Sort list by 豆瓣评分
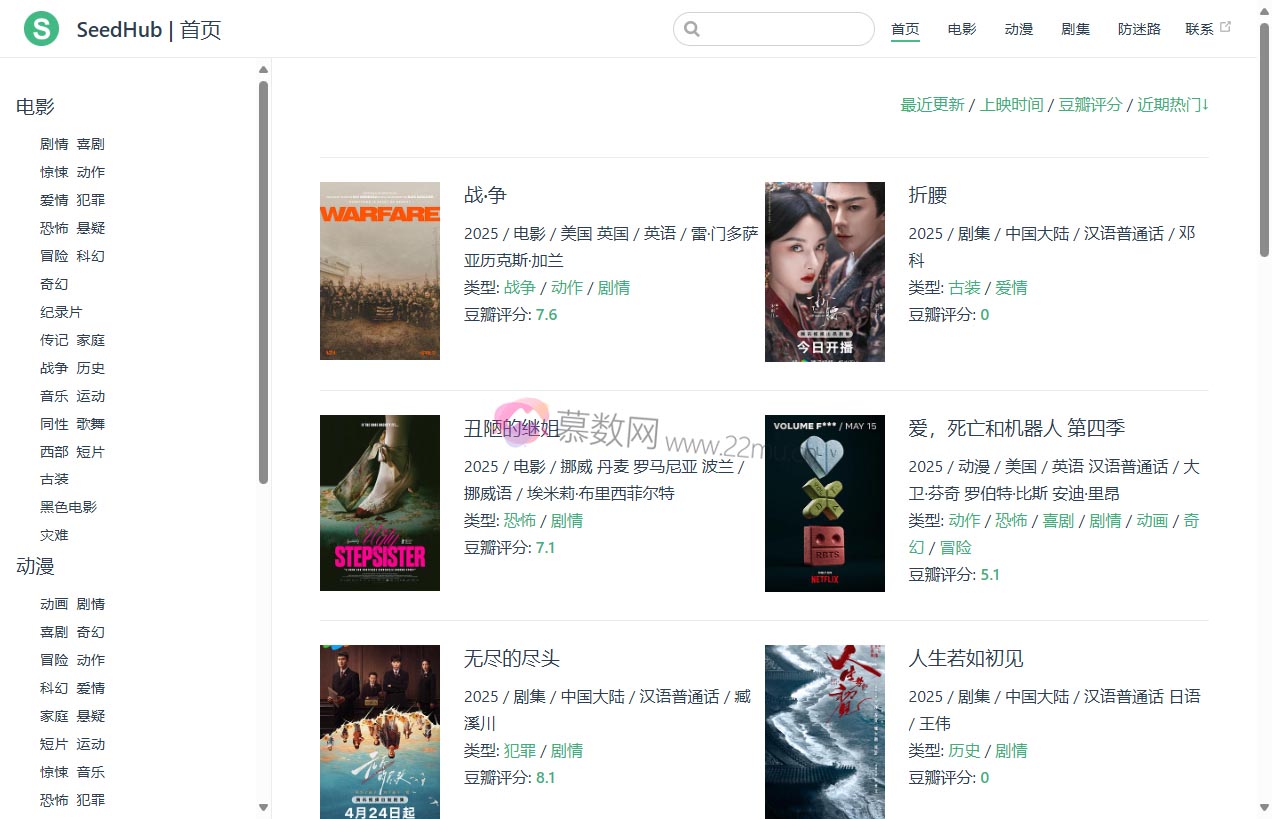This screenshot has height=819, width=1272. point(1090,105)
